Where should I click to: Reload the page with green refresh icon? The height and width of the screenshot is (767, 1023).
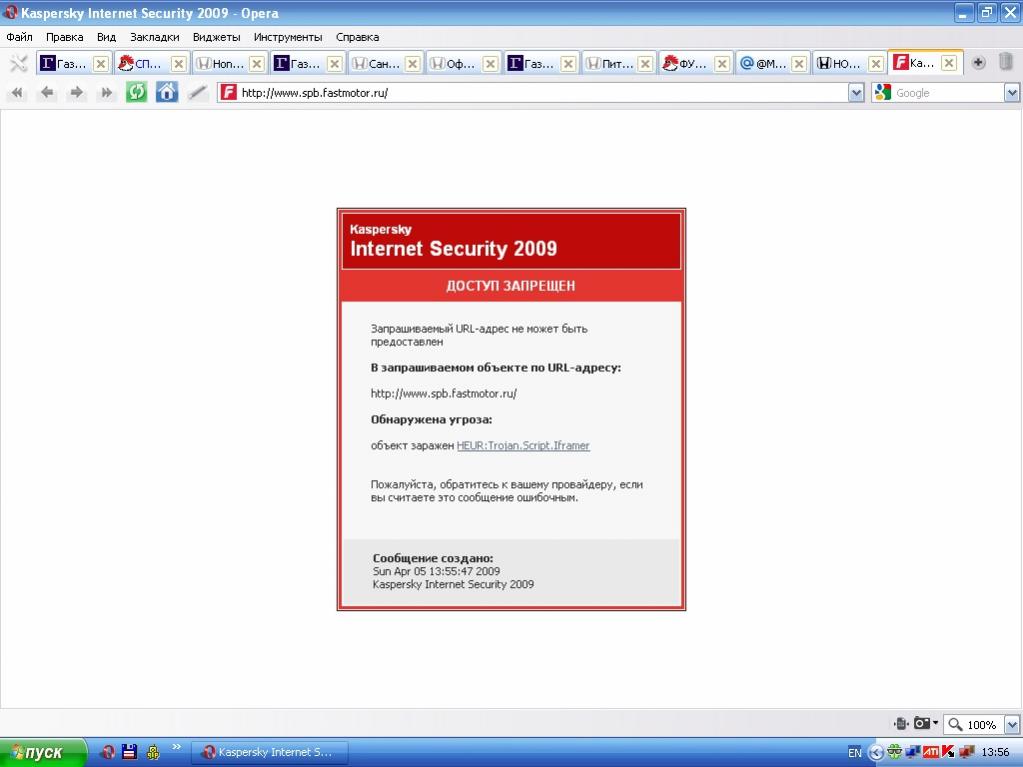(136, 92)
